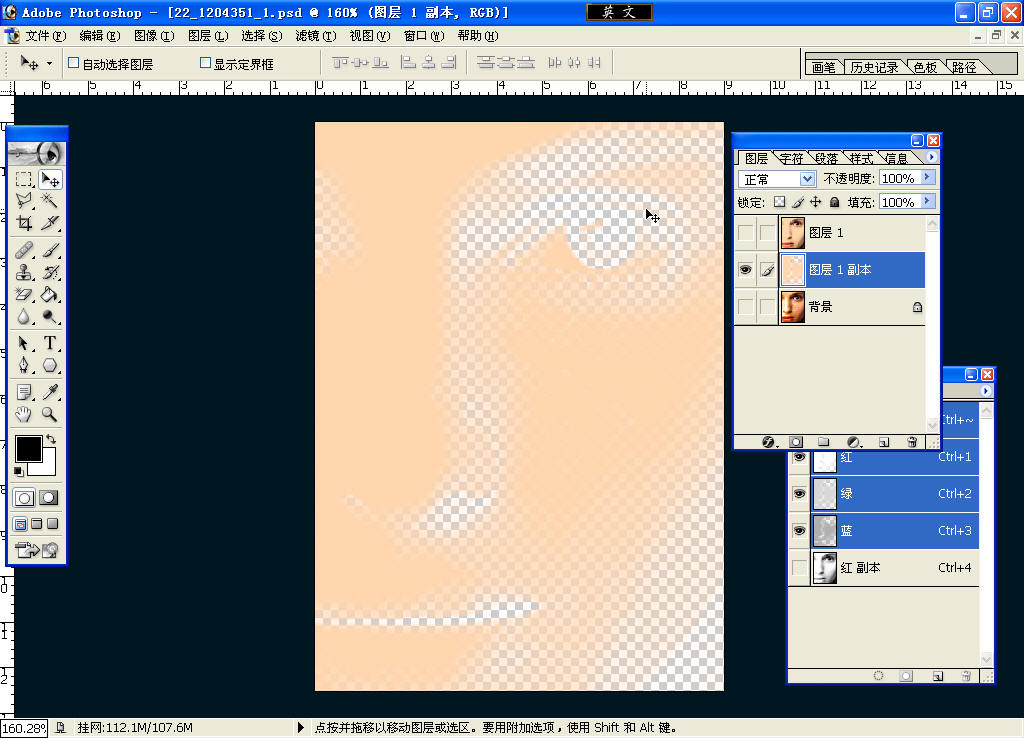Select the Brush tool
Viewport: 1024px width, 738px height.
(x=50, y=250)
